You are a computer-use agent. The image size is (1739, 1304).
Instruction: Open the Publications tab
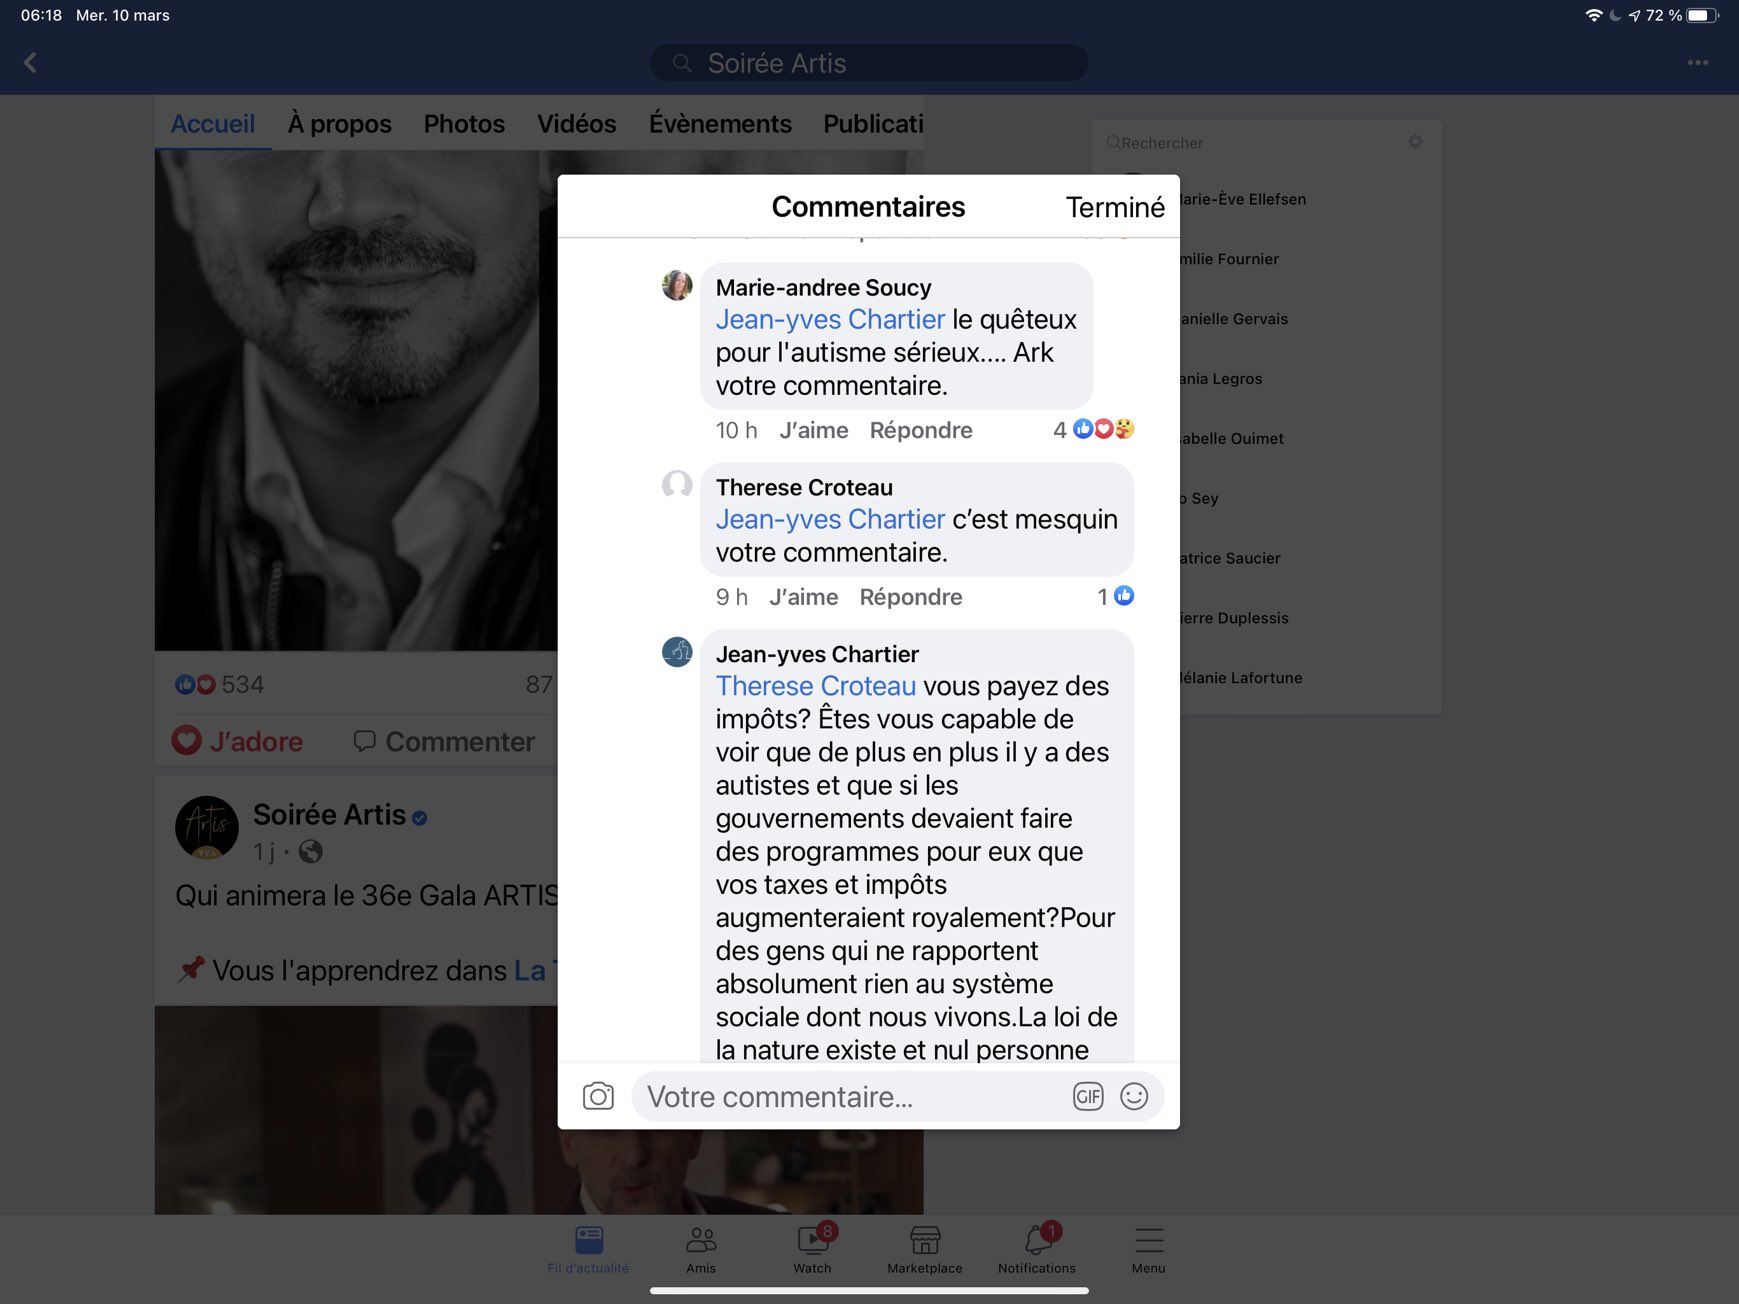click(x=873, y=124)
